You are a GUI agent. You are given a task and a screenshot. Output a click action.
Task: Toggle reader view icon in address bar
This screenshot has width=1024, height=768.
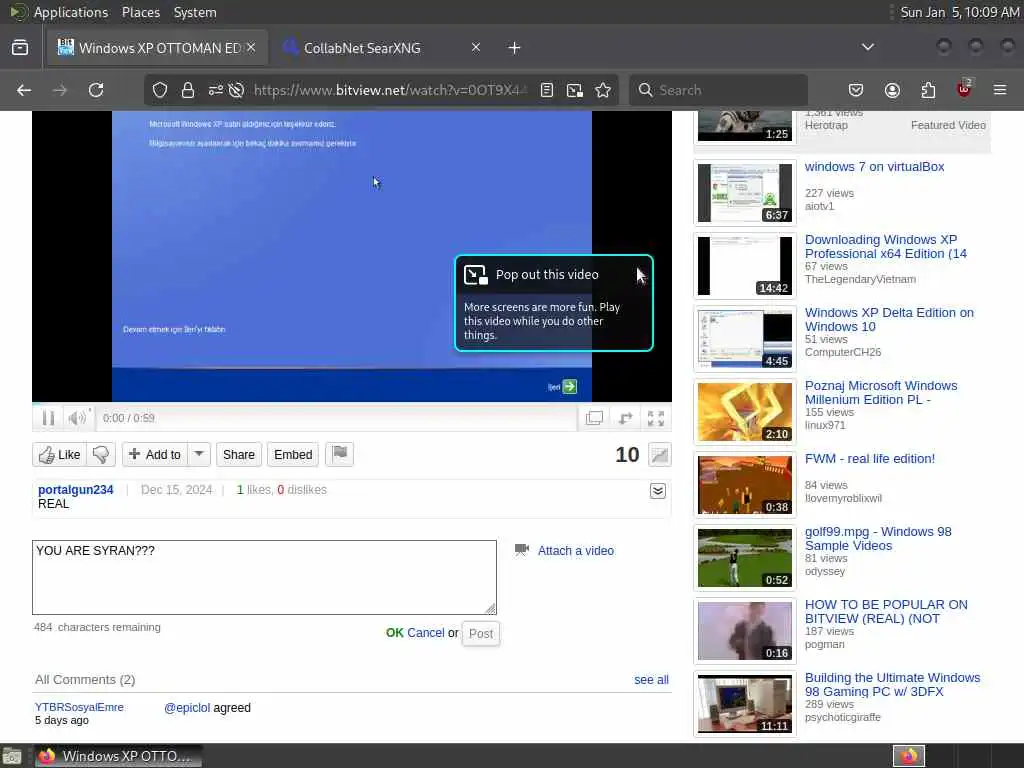pyautogui.click(x=547, y=90)
